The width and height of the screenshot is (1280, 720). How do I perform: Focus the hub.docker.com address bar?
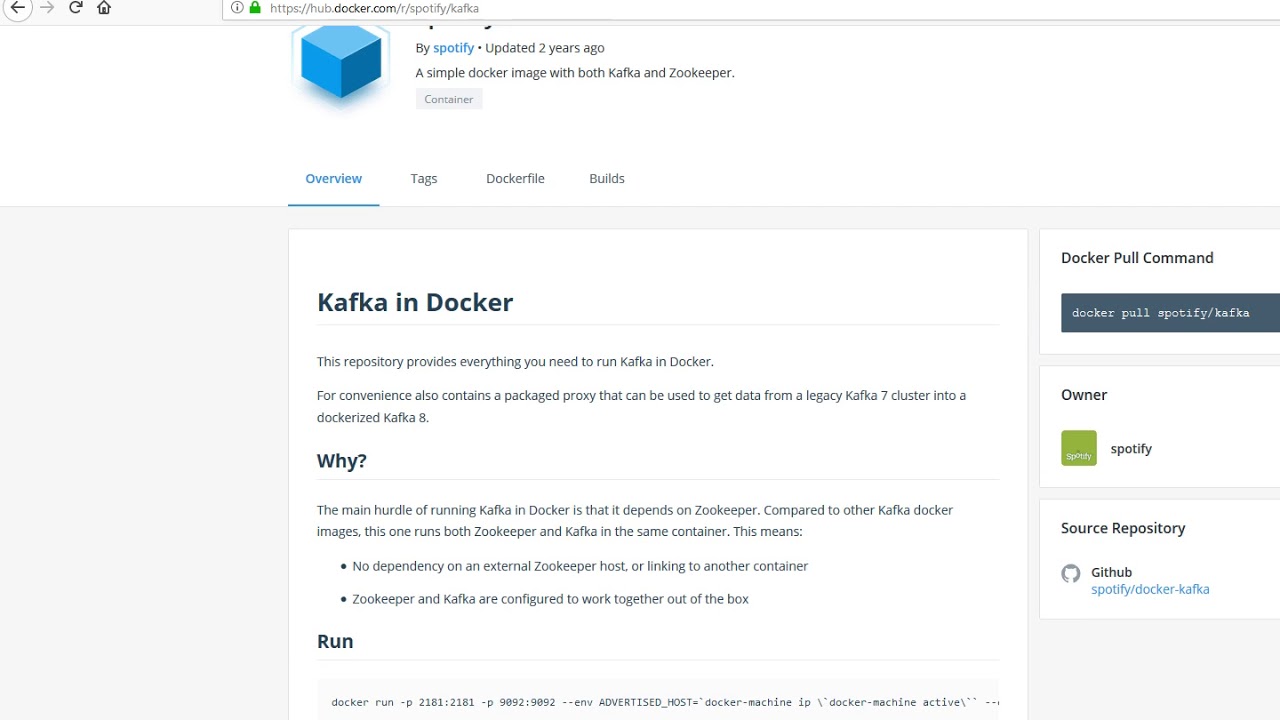[x=600, y=8]
